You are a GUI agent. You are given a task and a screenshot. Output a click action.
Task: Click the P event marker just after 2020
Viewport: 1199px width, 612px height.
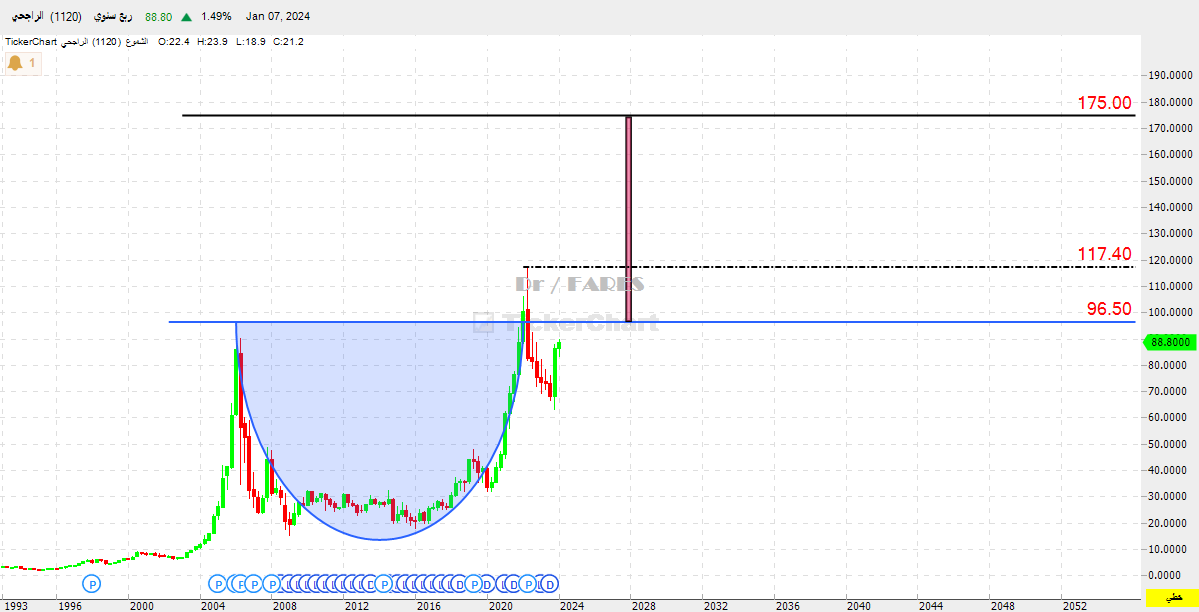(x=528, y=584)
